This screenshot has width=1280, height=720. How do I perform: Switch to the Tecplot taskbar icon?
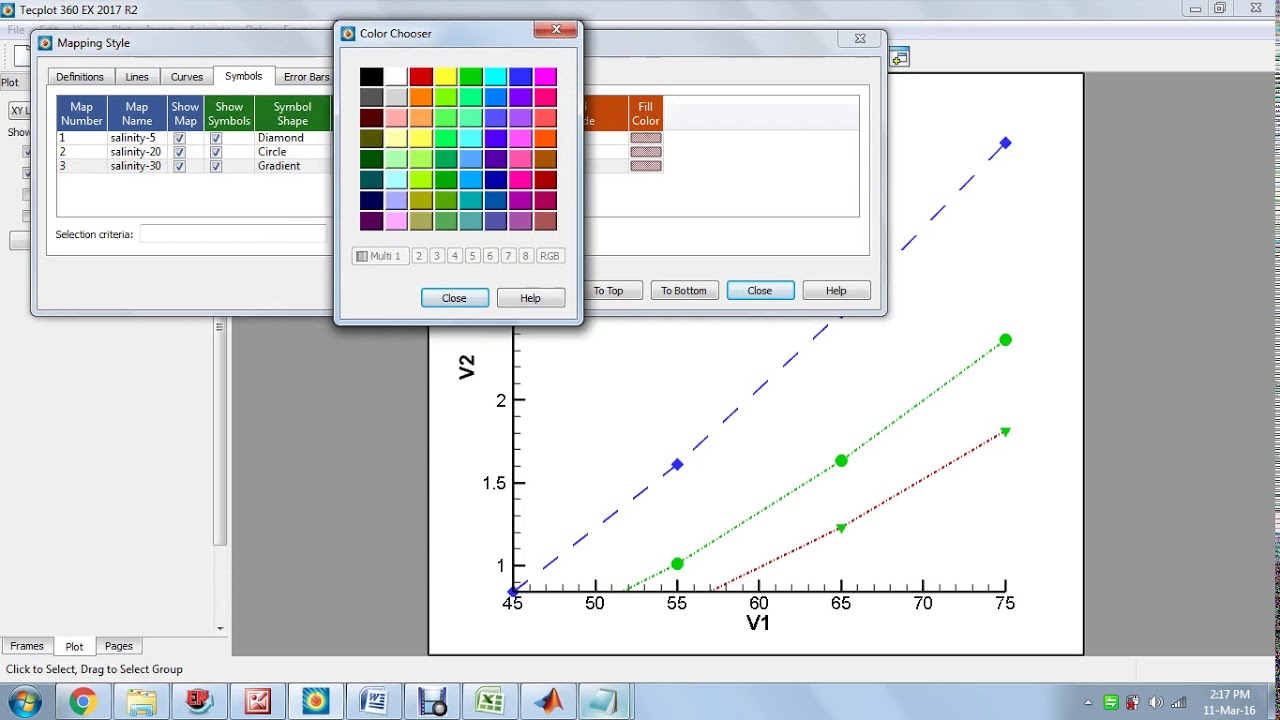316,702
